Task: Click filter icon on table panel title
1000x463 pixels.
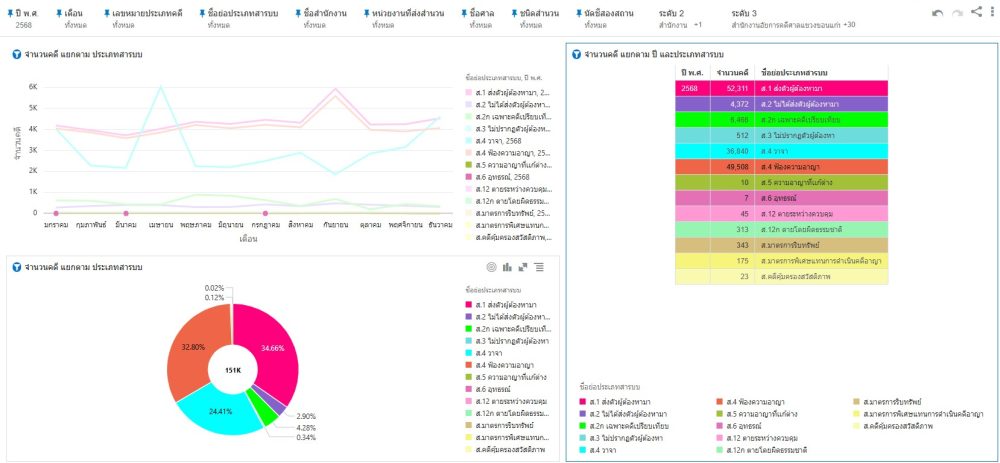Action: 576,54
